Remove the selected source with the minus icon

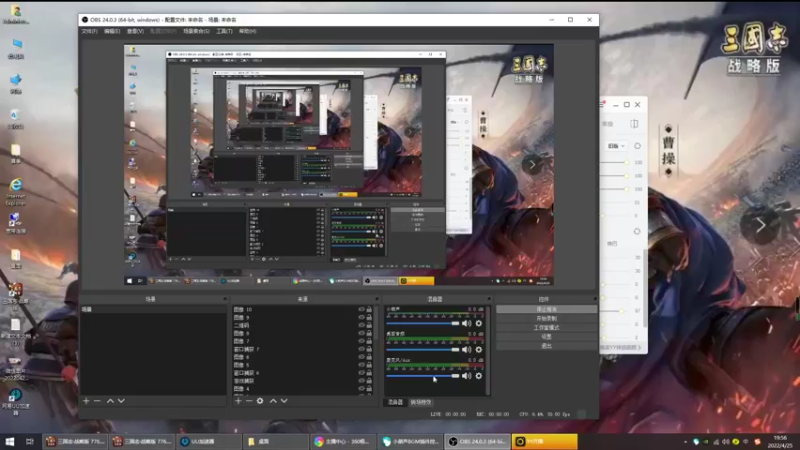click(x=249, y=401)
